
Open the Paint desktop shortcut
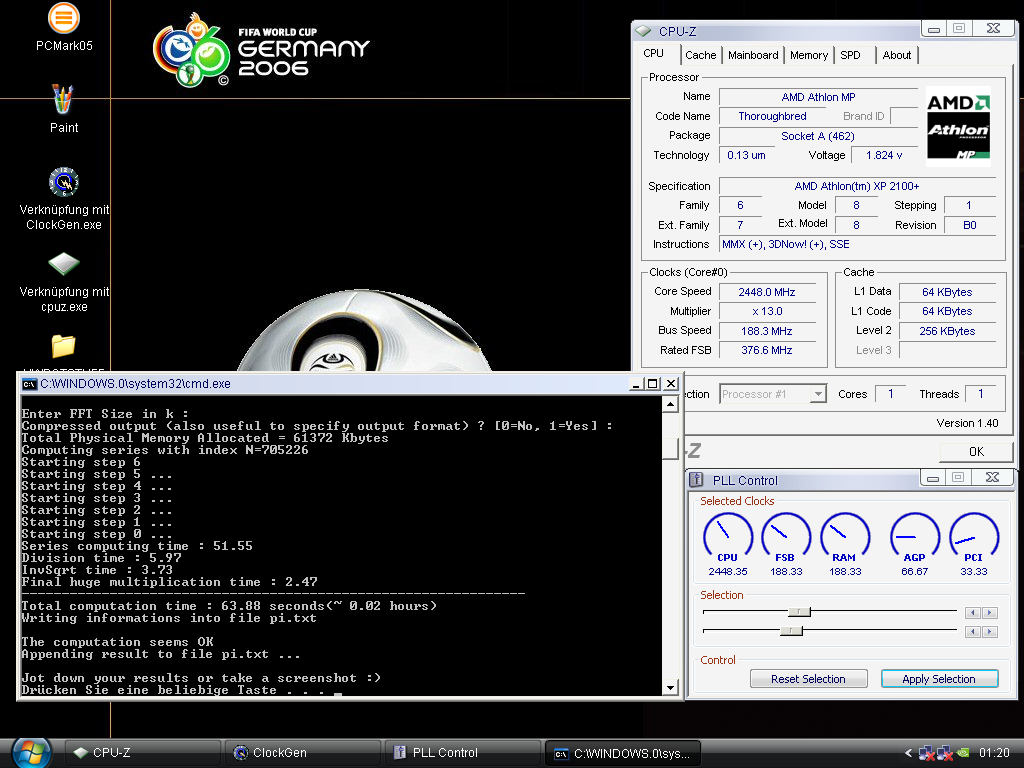pyautogui.click(x=63, y=108)
